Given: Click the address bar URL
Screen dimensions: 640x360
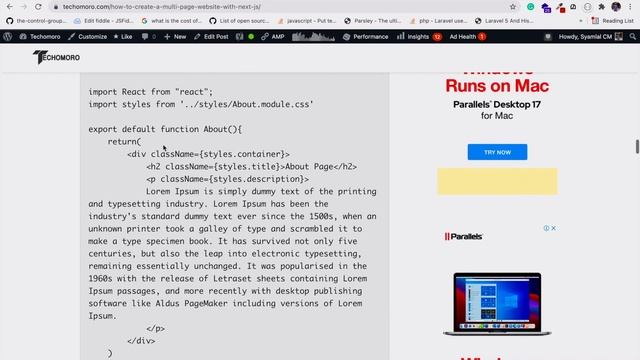Looking at the screenshot, I should coord(162,7).
